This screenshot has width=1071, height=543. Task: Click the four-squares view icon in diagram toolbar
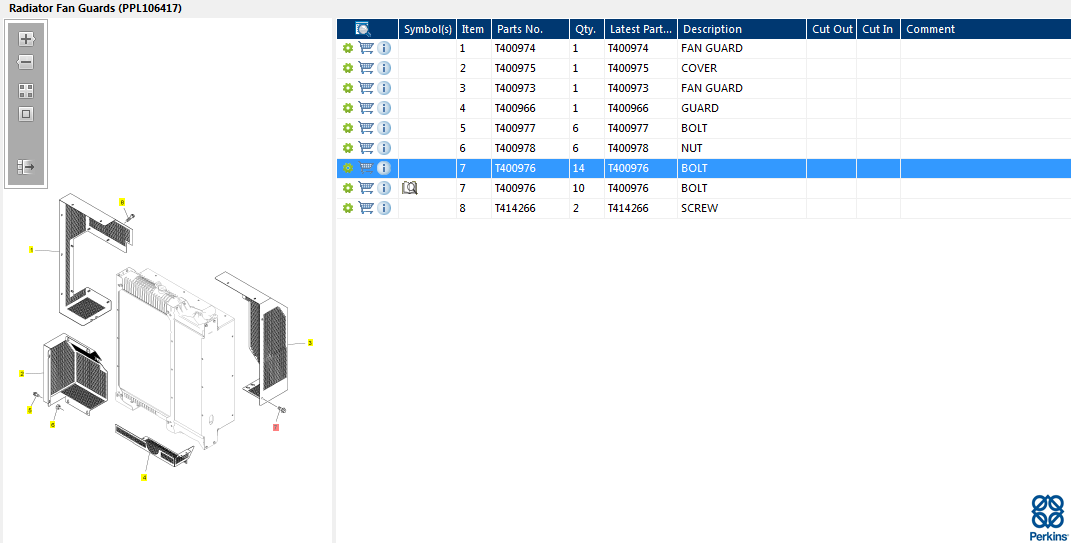pos(26,91)
